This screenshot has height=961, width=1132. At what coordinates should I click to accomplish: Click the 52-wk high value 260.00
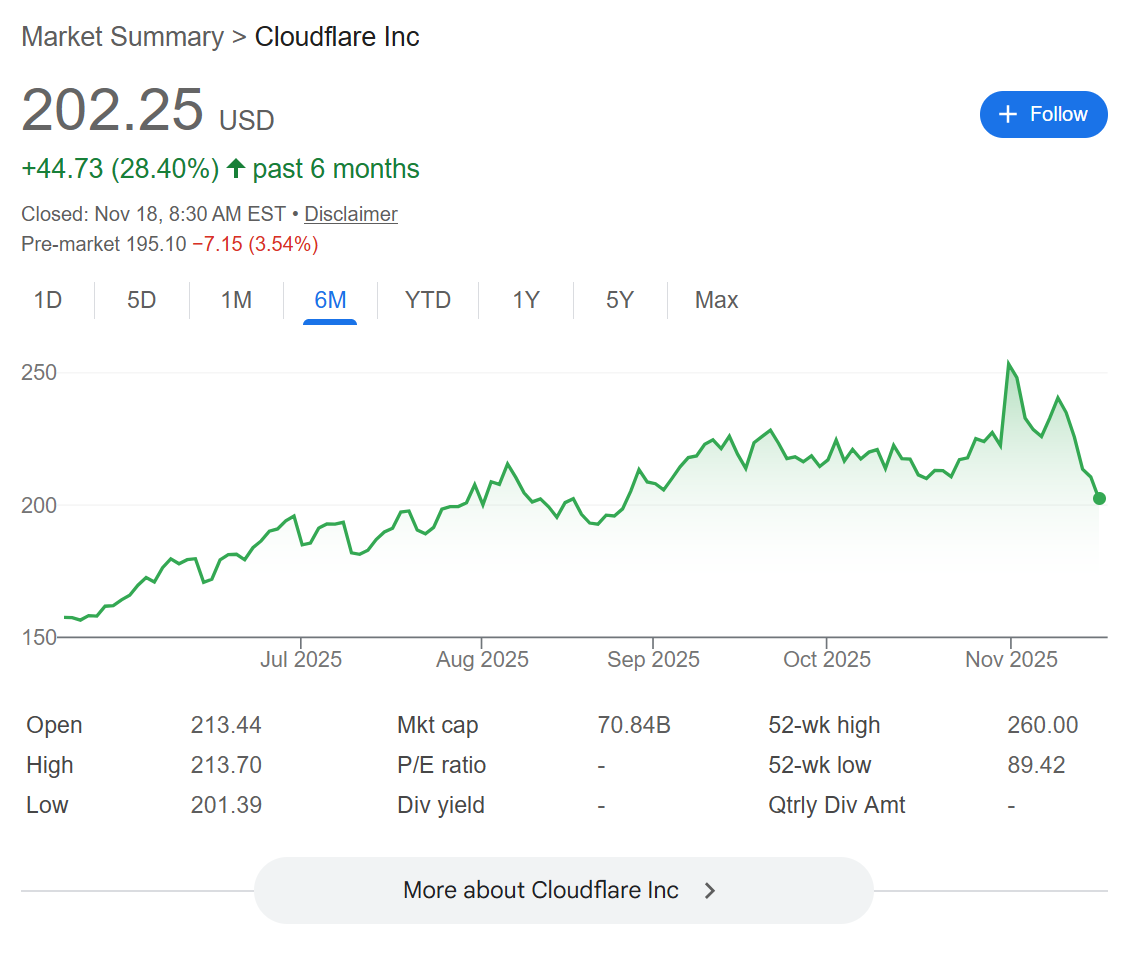[1042, 725]
